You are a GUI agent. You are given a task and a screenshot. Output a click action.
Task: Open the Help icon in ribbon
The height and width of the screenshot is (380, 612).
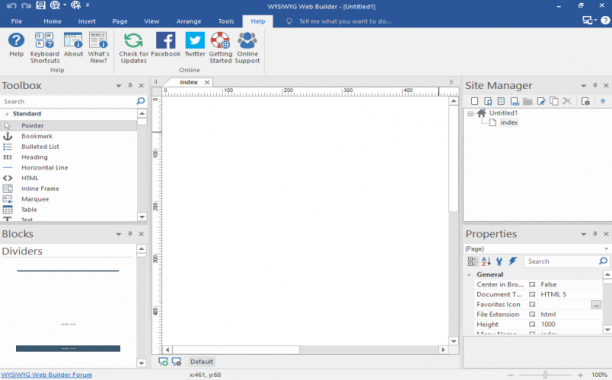(16, 45)
